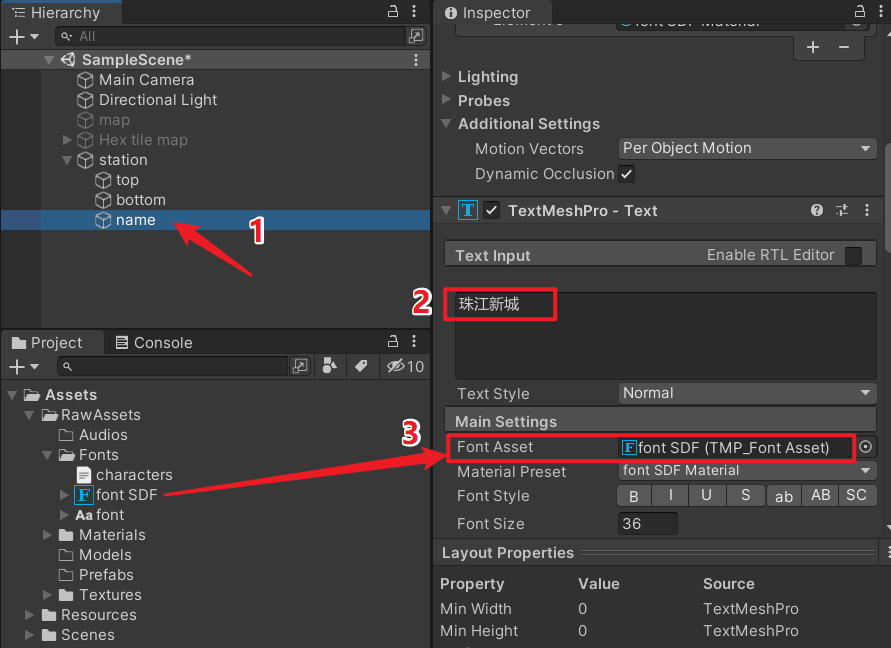Viewport: 891px width, 648px height.
Task: Click the Text Input text area
Action: tap(665, 336)
